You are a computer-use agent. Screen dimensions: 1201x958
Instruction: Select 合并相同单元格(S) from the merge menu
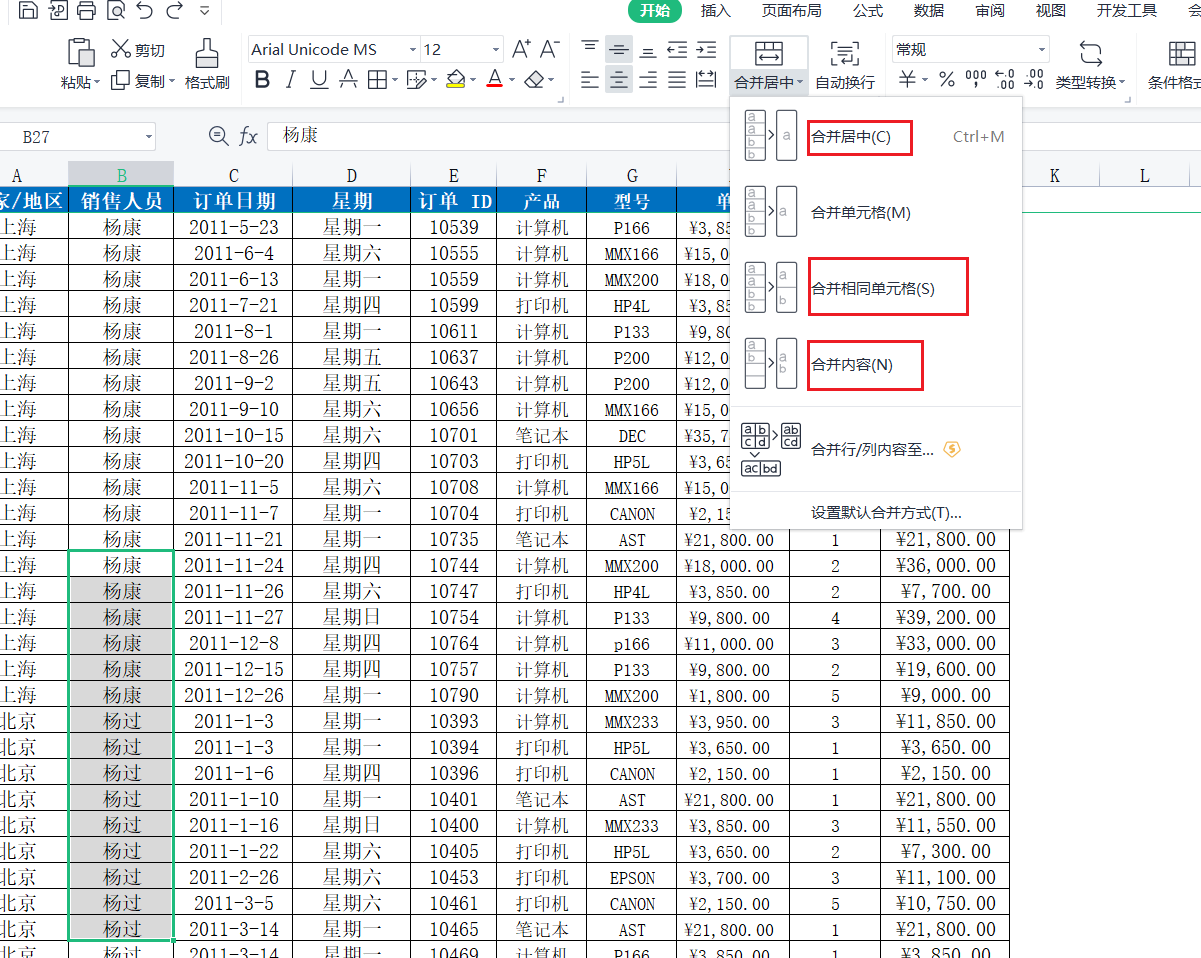pos(872,289)
